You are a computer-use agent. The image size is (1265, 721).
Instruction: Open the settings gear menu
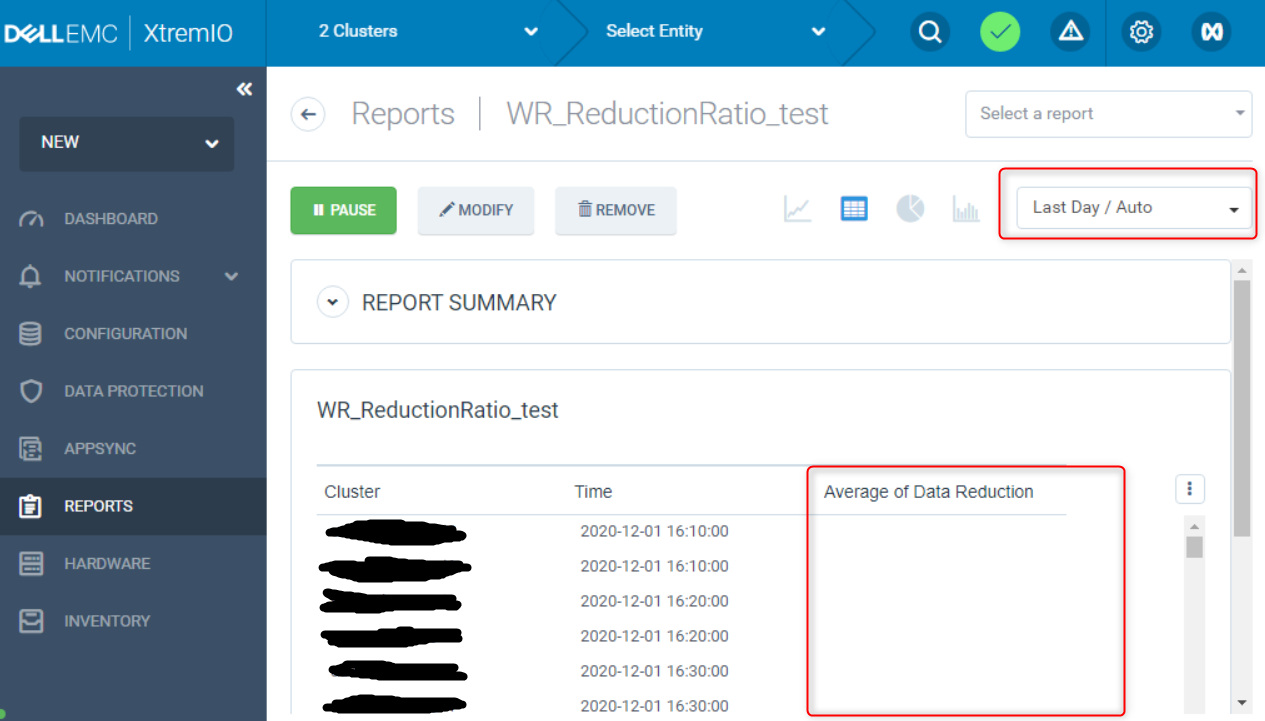1141,32
